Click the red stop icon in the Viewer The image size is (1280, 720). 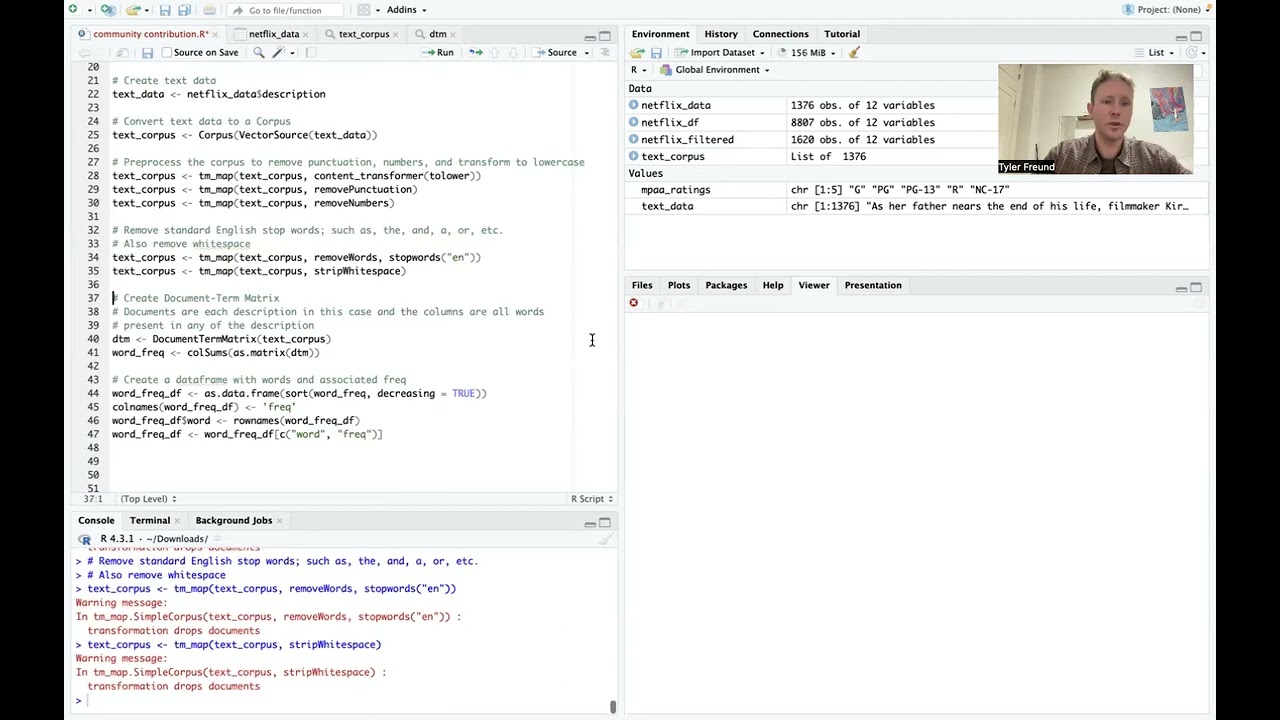(633, 303)
